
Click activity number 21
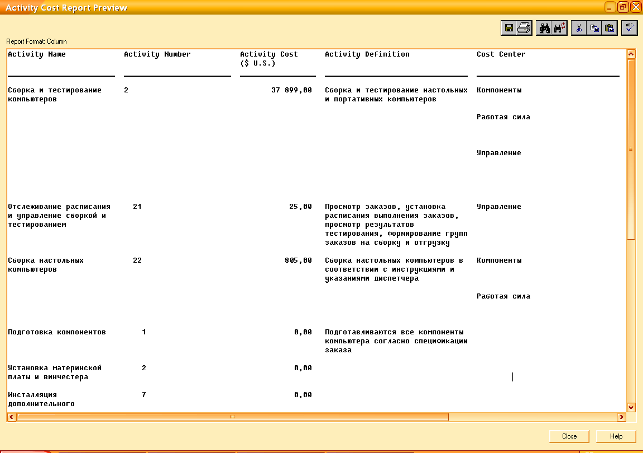137,207
